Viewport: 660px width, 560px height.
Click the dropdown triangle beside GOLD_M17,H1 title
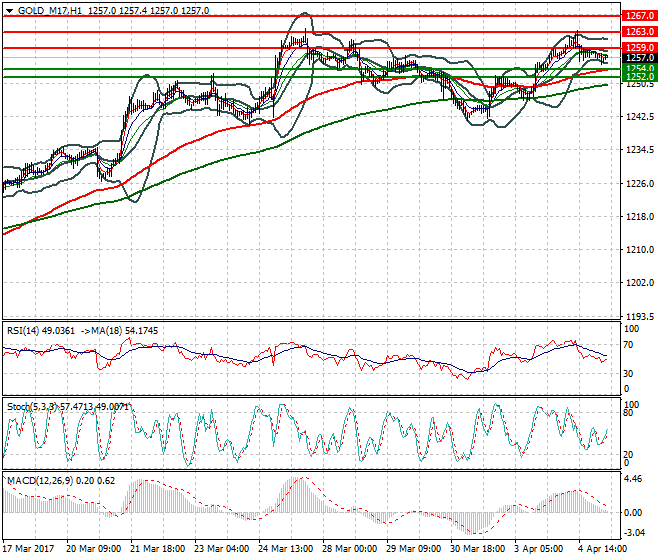point(9,11)
